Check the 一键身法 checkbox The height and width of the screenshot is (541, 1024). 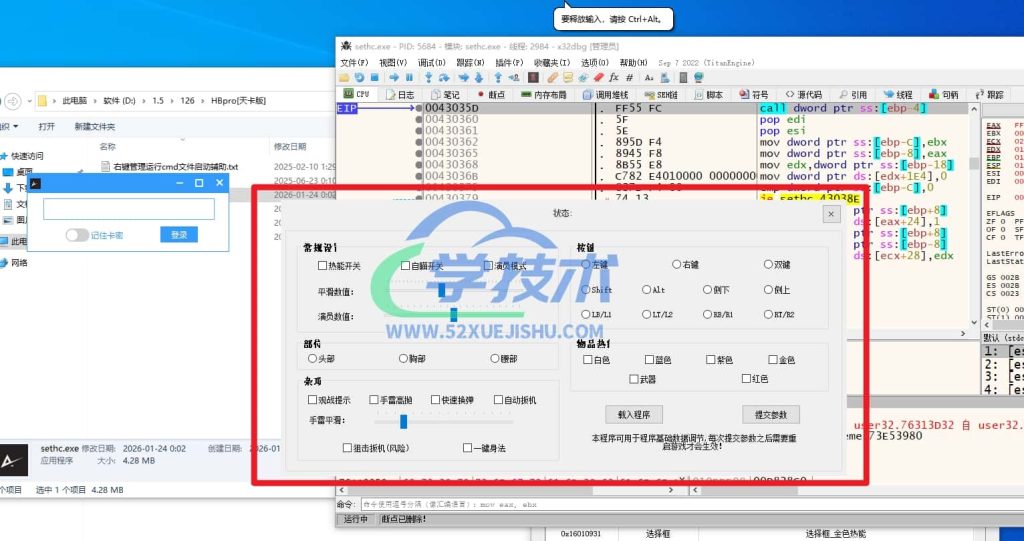click(468, 448)
